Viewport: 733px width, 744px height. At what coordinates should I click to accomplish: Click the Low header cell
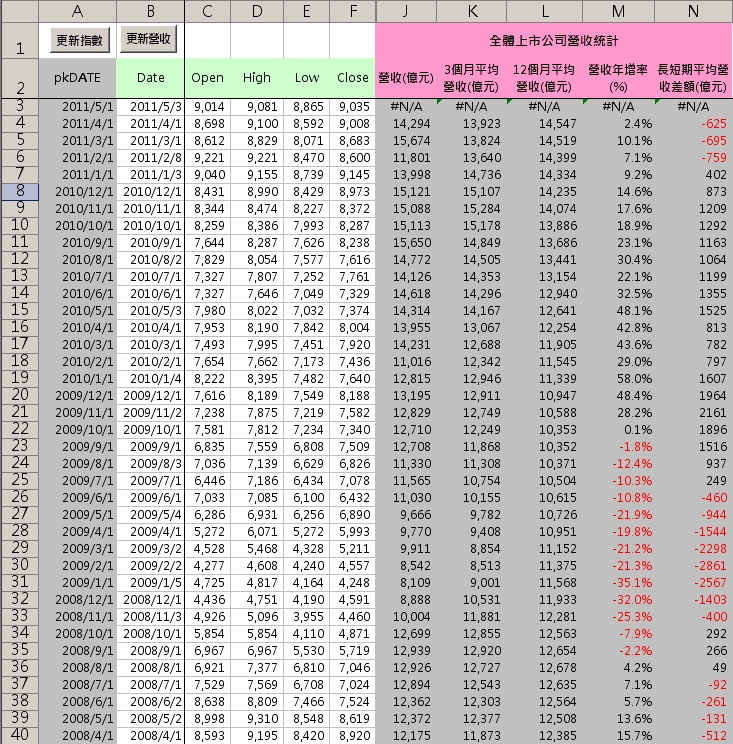(x=306, y=78)
